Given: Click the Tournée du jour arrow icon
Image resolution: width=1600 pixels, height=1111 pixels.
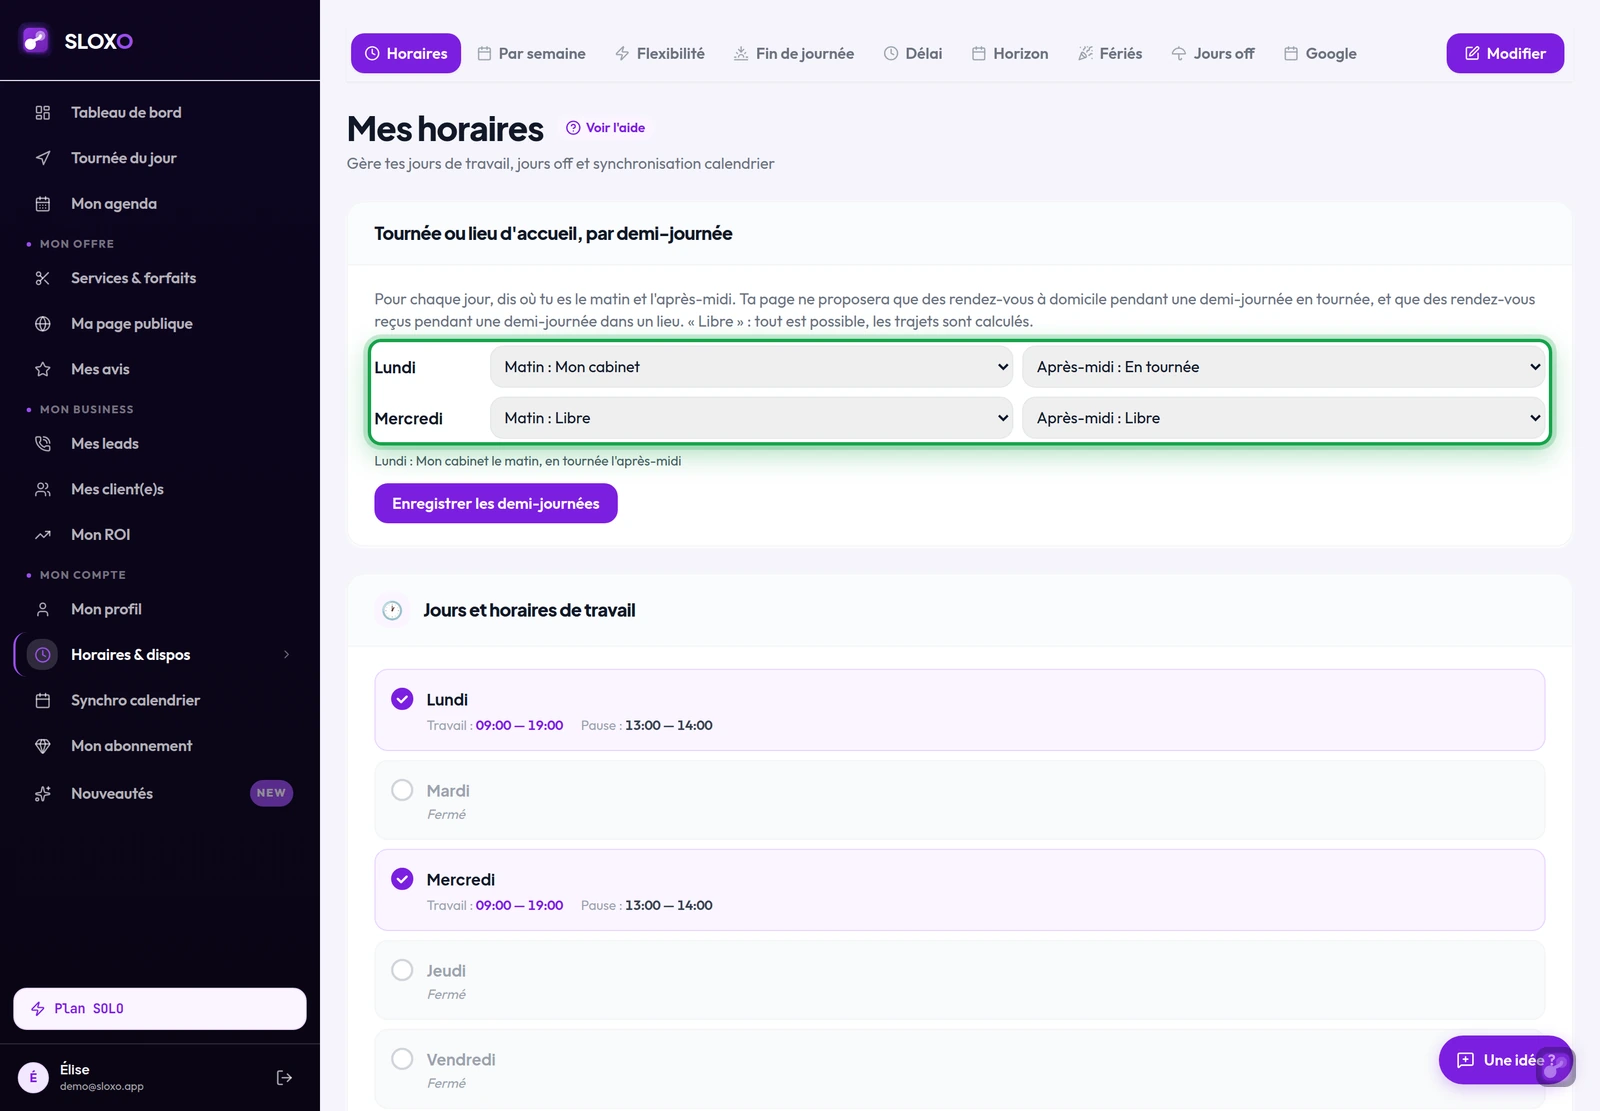Looking at the screenshot, I should [x=43, y=158].
